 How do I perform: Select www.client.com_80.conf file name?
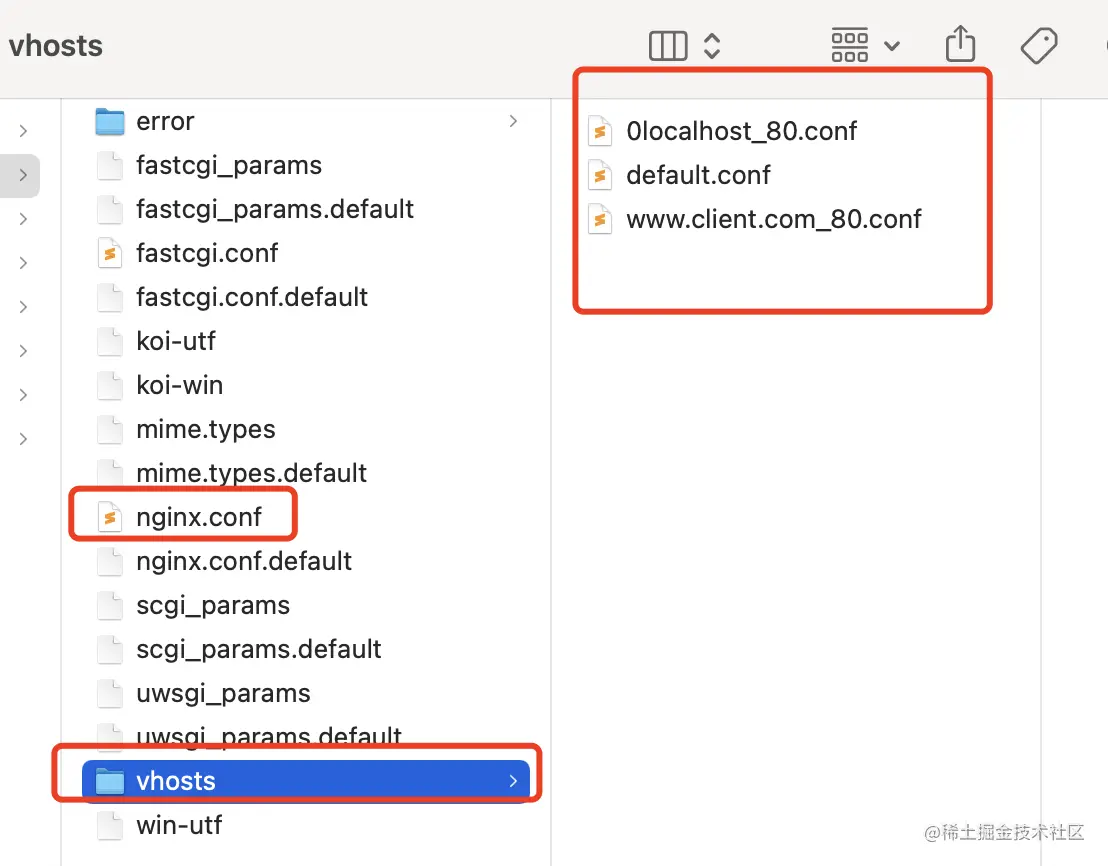point(774,220)
